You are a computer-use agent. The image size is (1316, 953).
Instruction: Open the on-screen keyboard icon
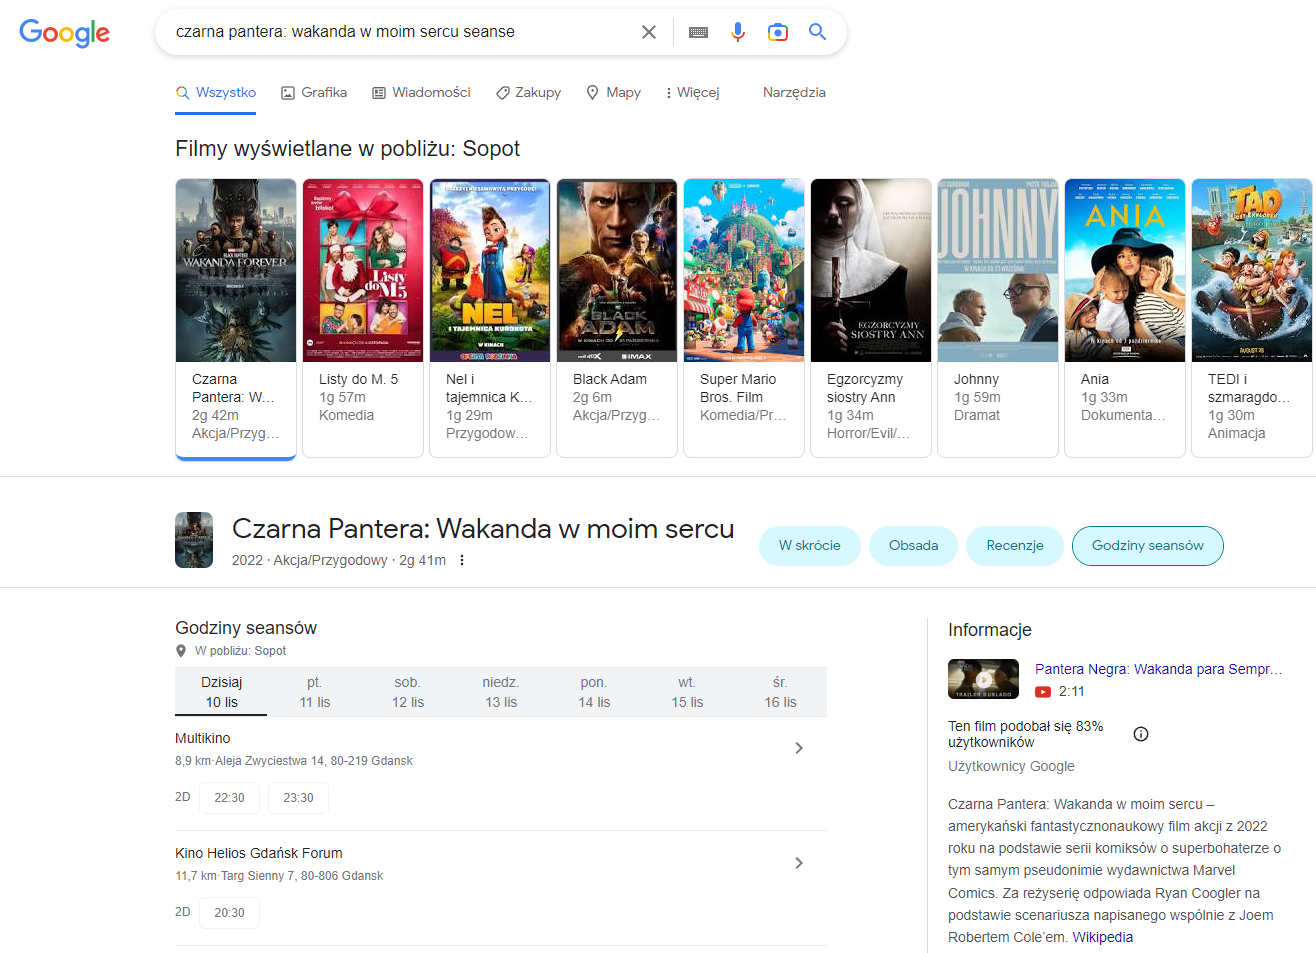[698, 32]
